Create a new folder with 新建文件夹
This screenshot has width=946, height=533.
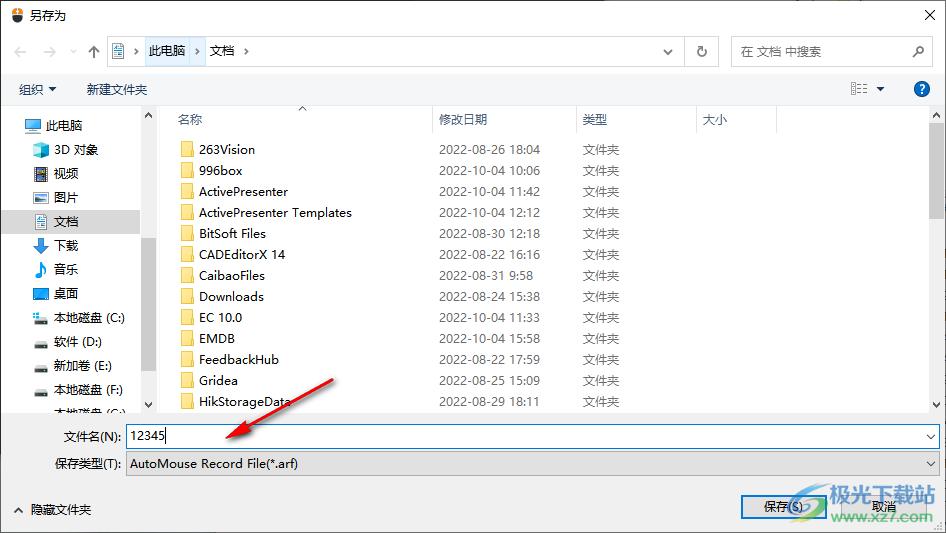point(116,89)
